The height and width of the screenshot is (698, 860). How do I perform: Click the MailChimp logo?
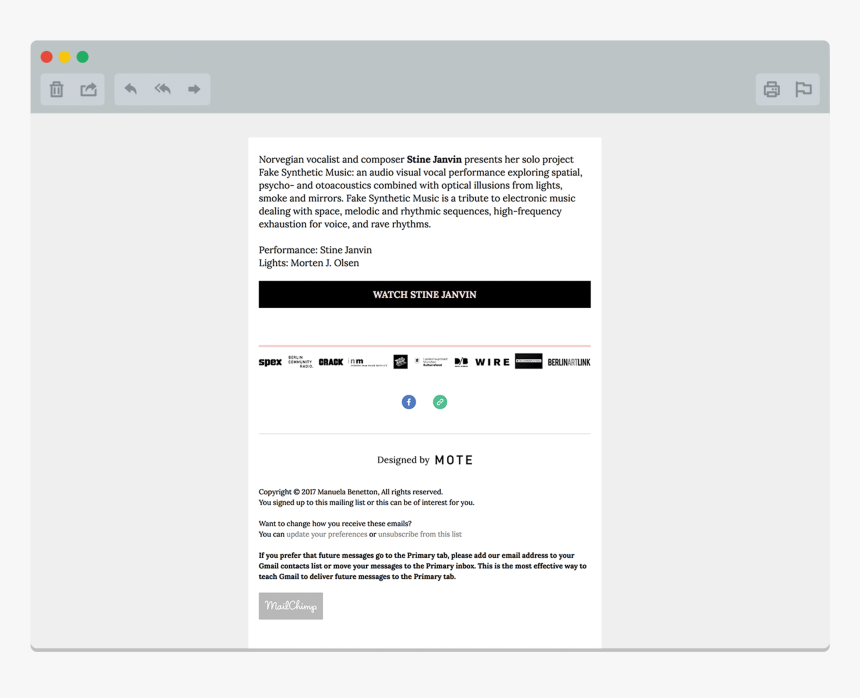click(x=290, y=605)
